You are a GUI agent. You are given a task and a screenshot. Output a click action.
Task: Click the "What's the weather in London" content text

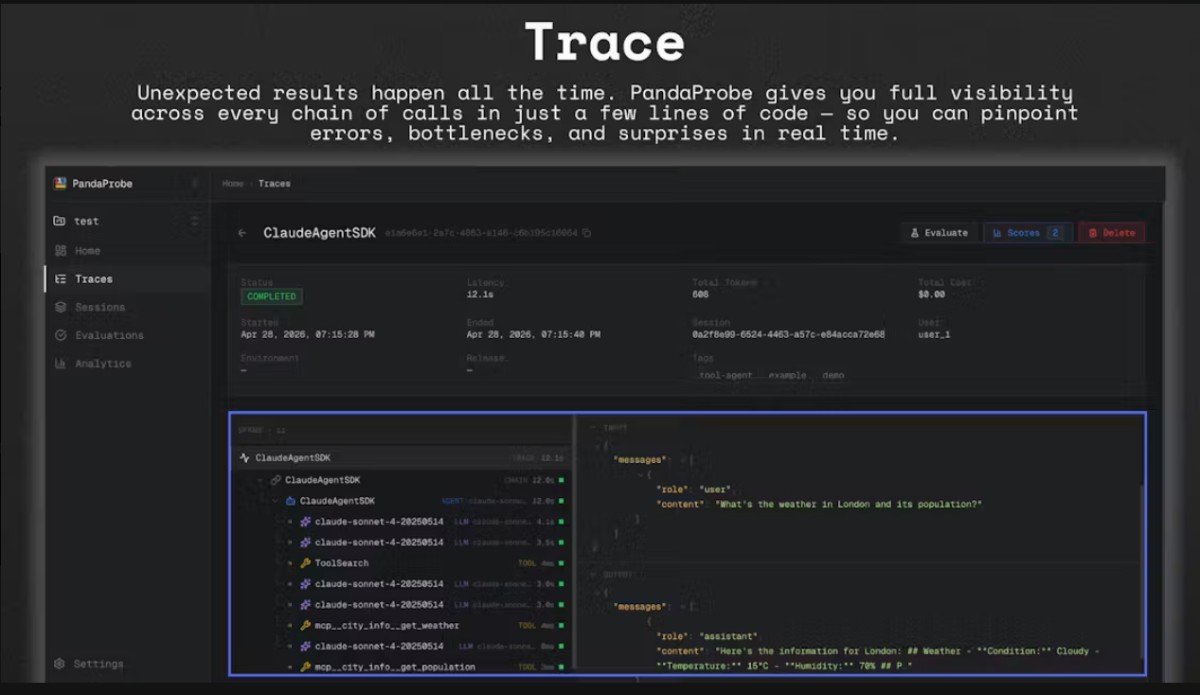click(849, 505)
